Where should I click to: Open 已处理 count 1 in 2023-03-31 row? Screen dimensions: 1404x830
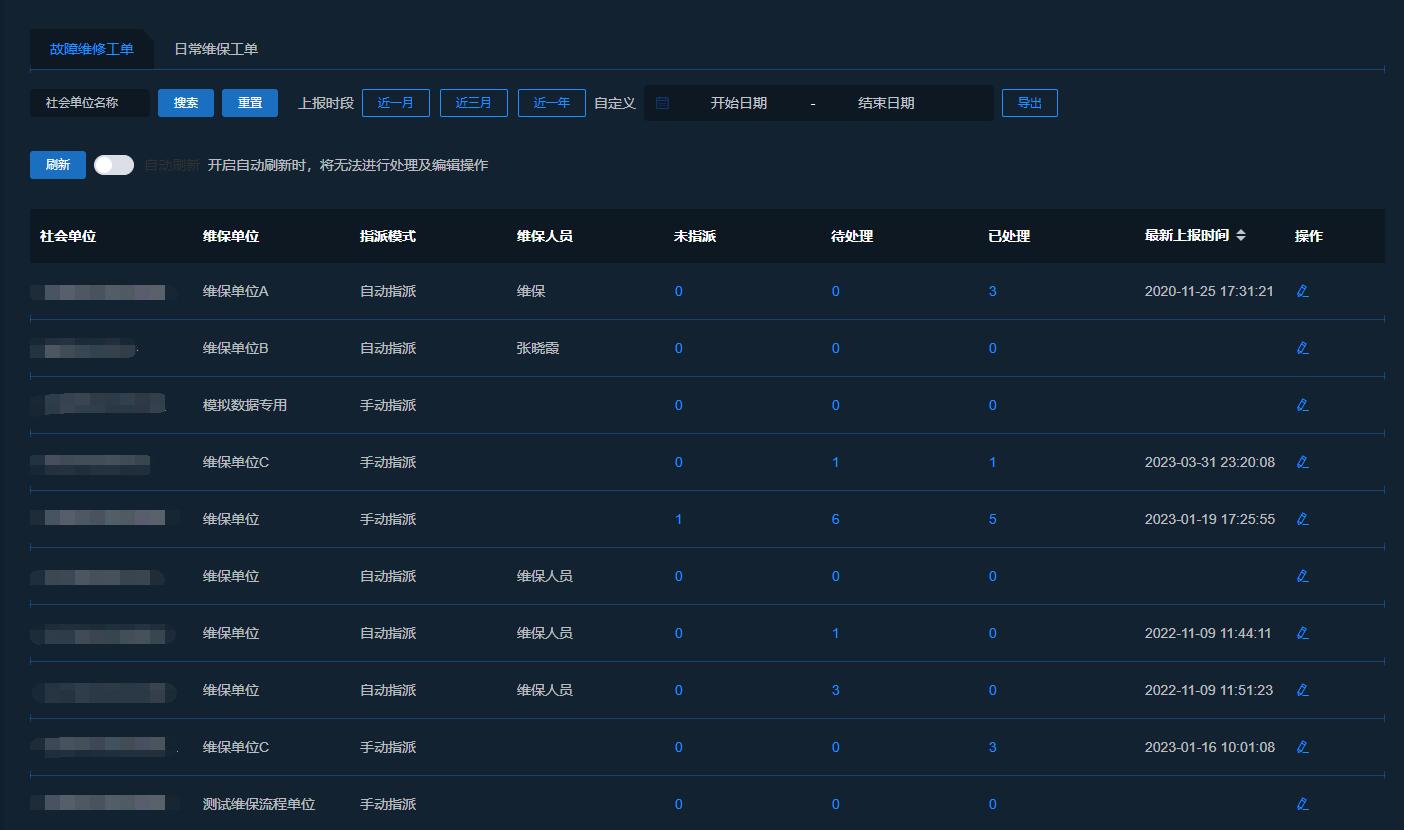point(992,462)
